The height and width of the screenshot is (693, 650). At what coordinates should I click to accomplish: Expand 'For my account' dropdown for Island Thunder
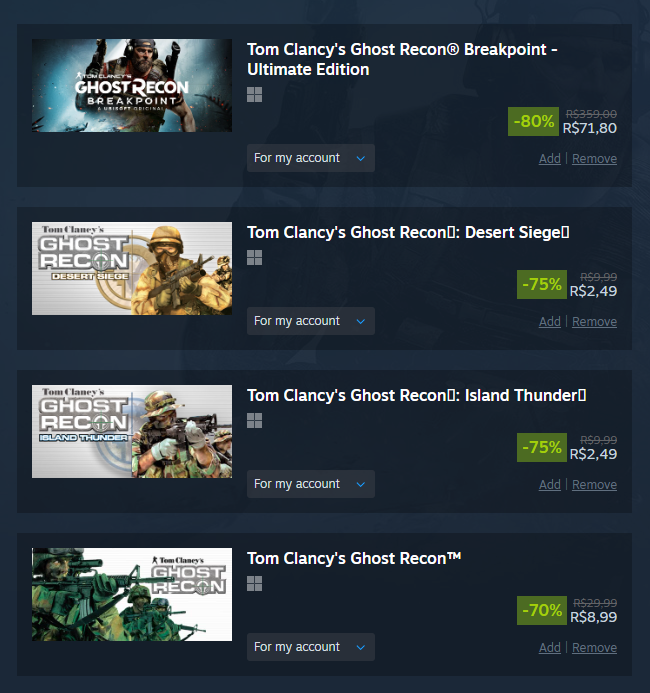311,484
